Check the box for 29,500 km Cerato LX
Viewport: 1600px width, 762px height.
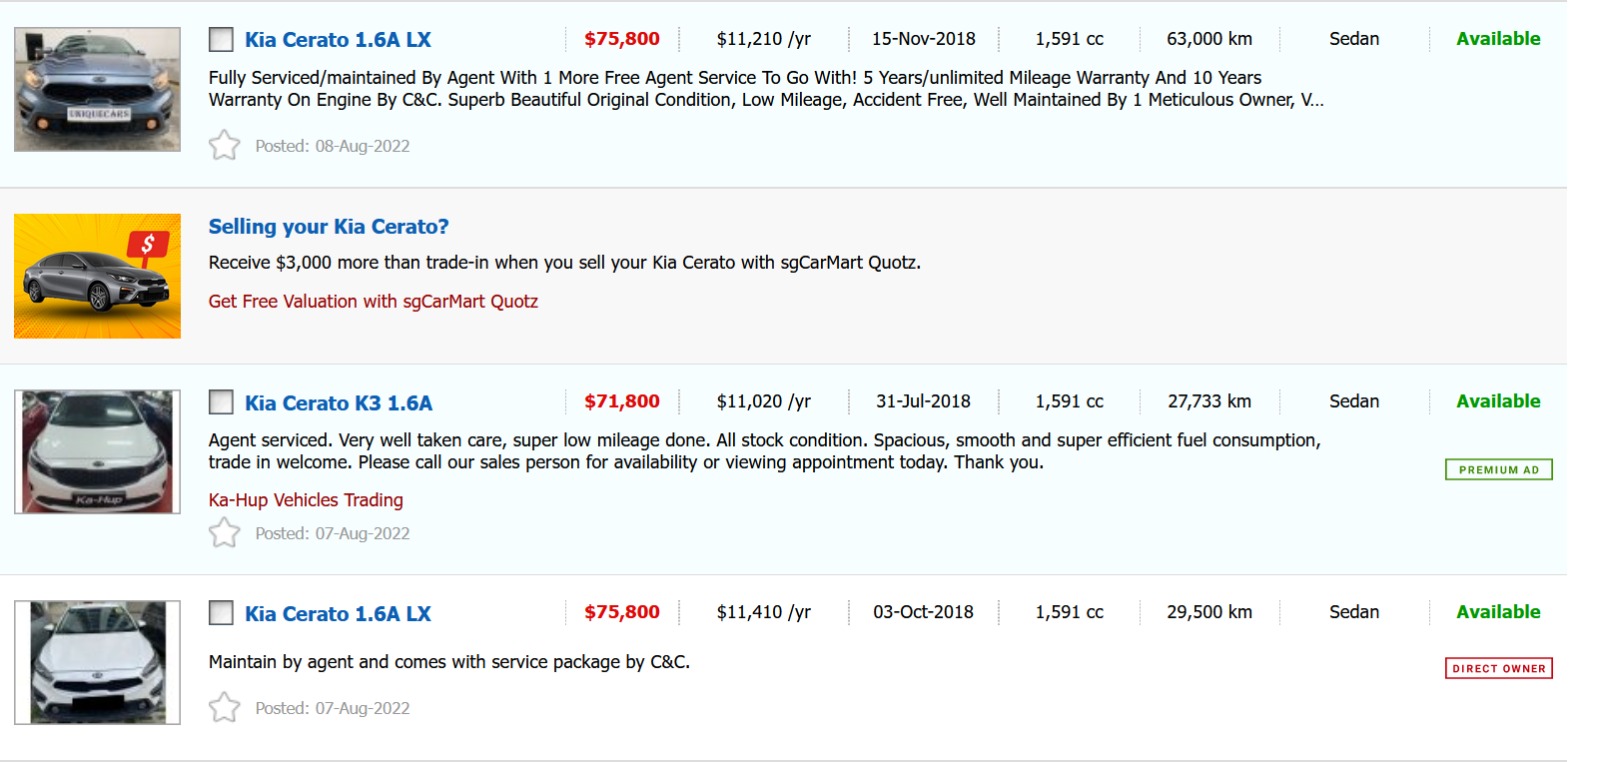click(x=221, y=613)
